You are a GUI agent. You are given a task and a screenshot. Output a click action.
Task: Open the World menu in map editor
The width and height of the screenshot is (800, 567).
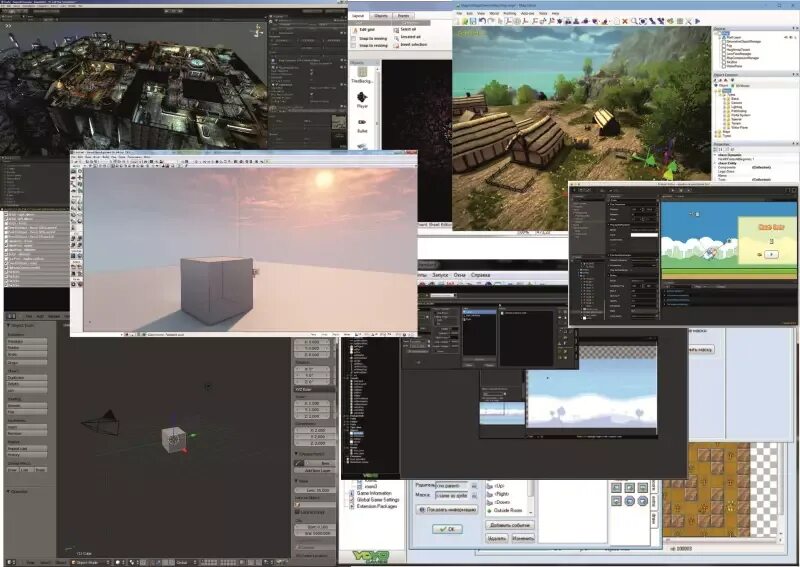coord(494,13)
